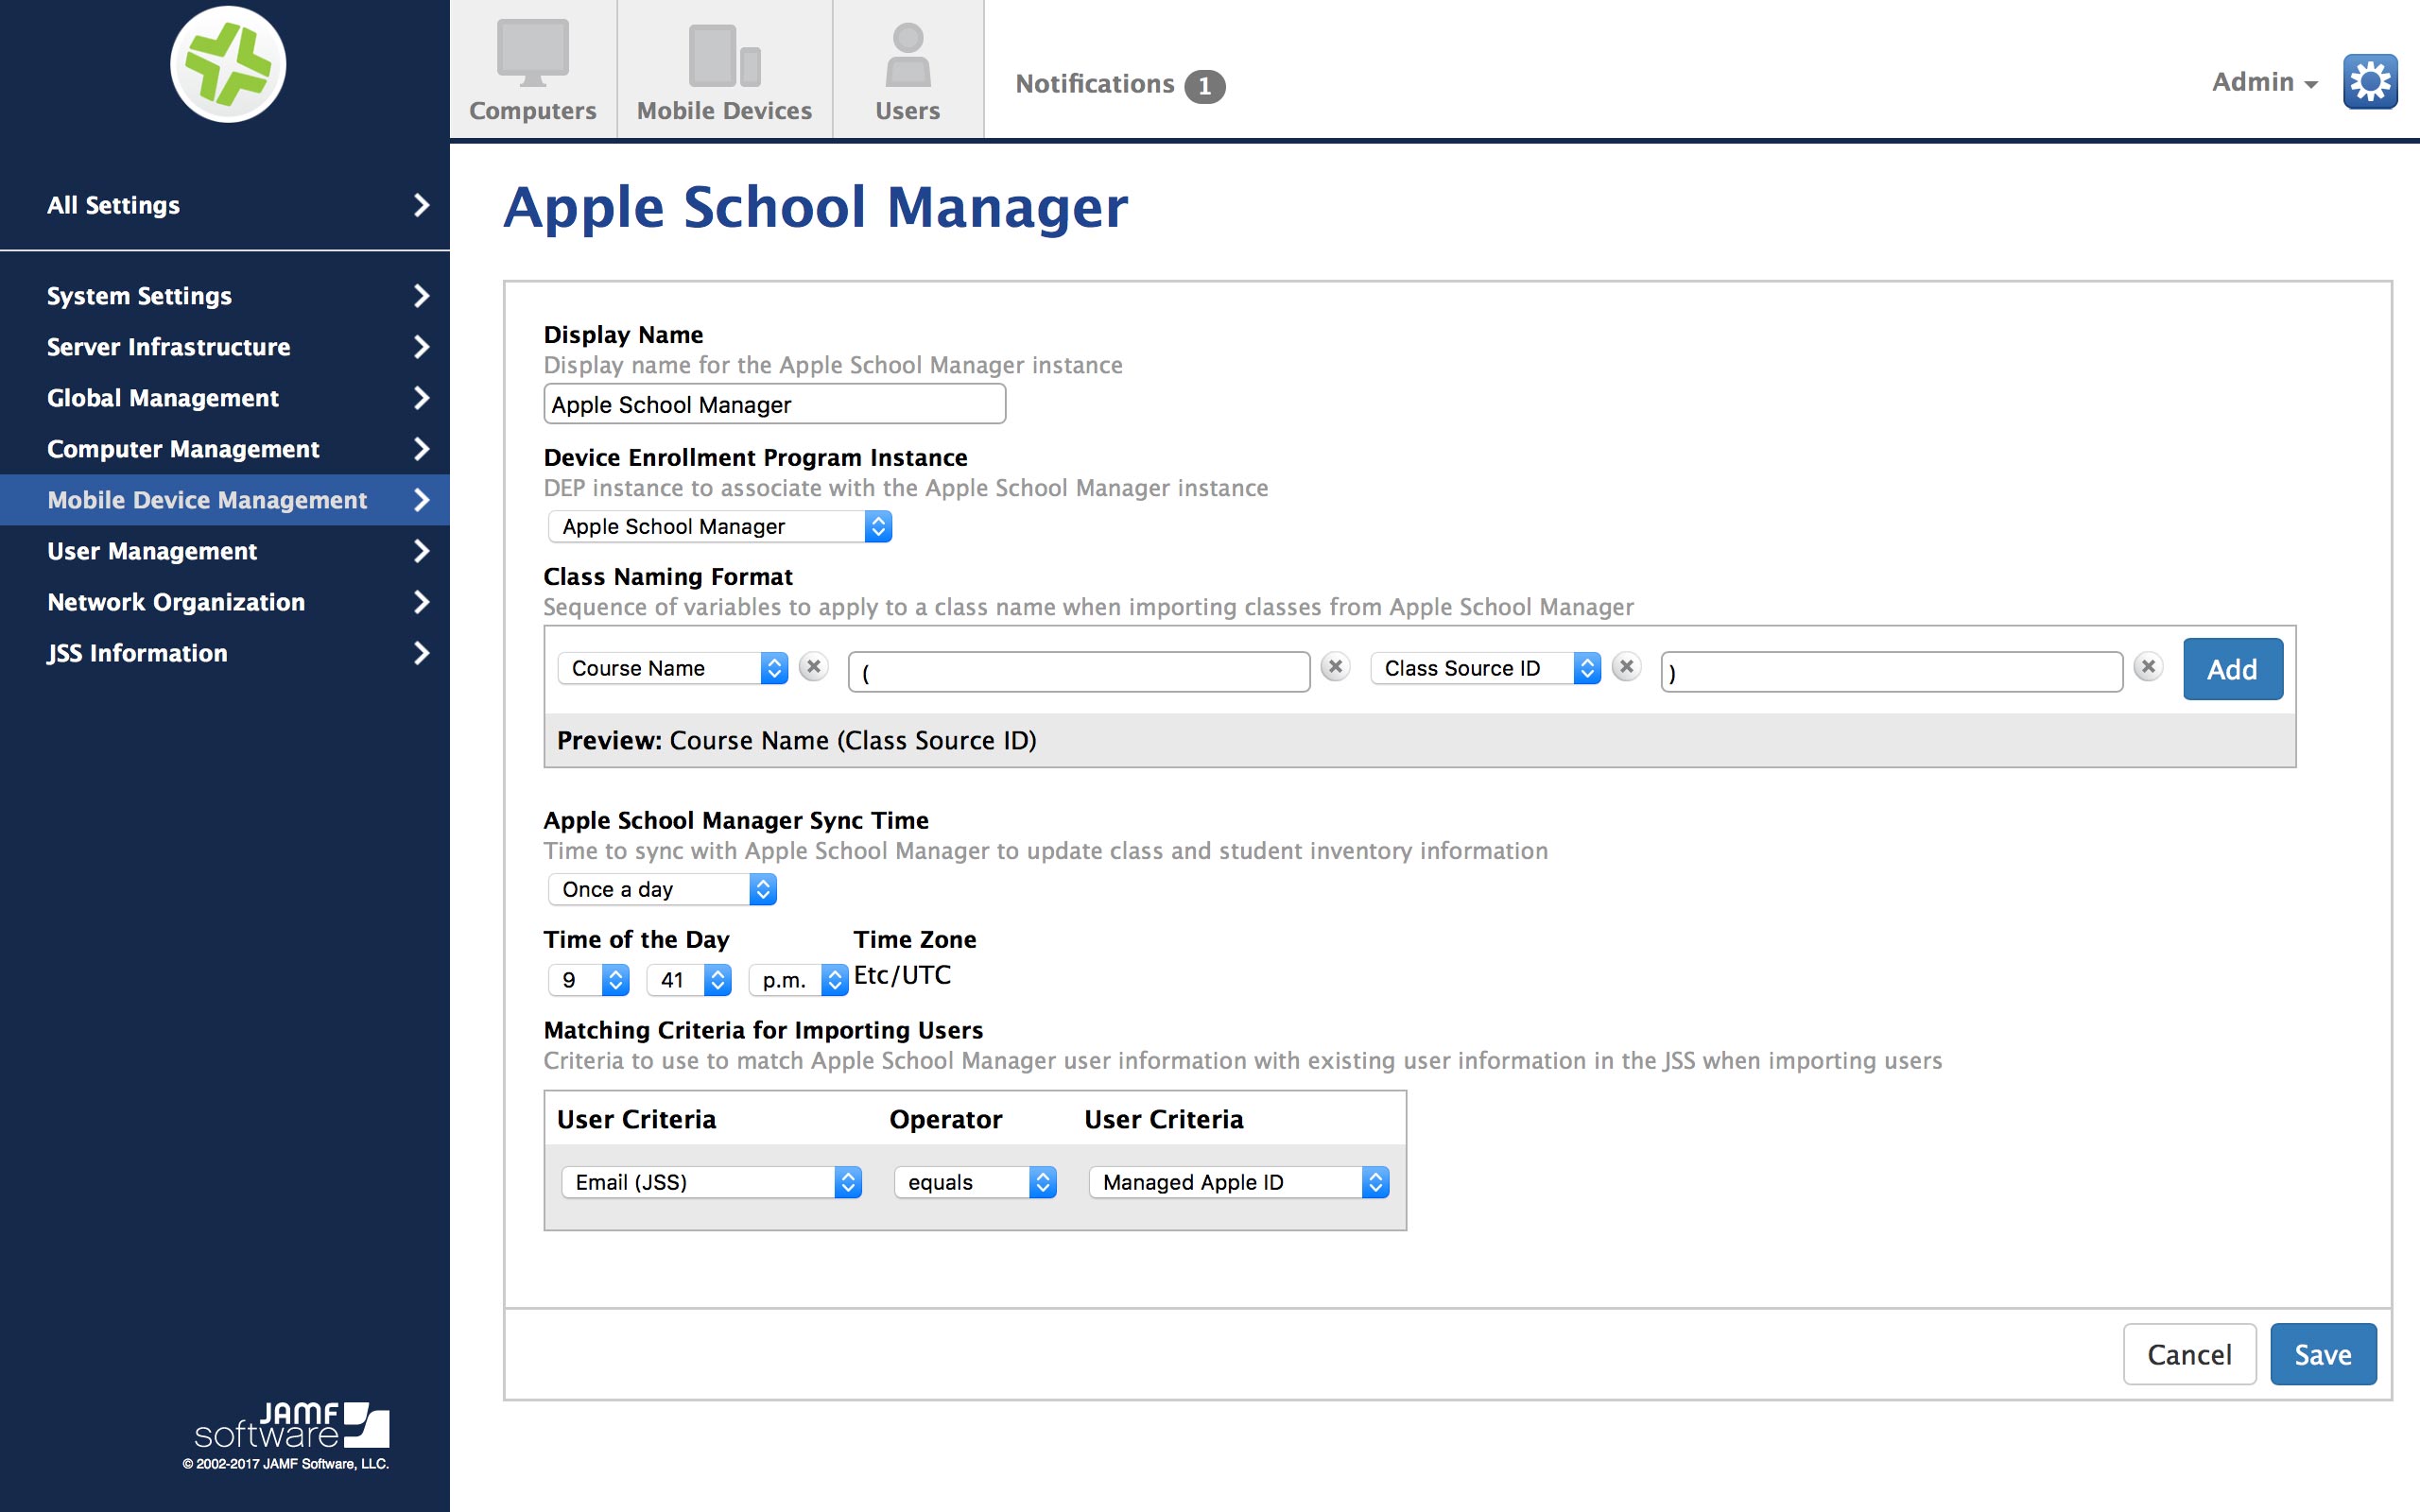The image size is (2420, 1512).
Task: Open the Device Enrollment Program Instance dropdown
Action: point(719,526)
